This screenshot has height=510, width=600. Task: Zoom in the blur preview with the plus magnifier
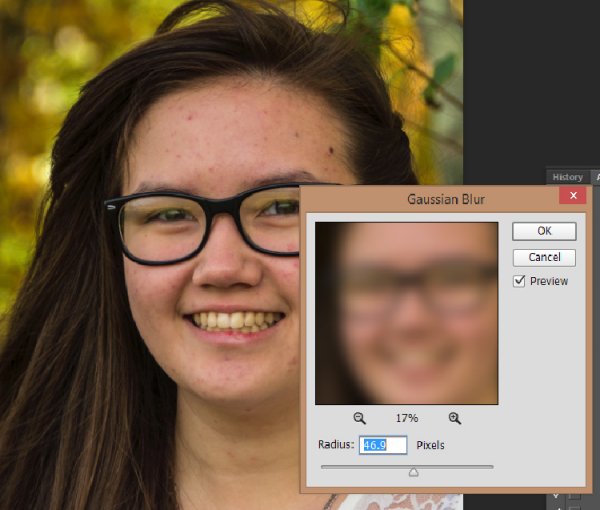pyautogui.click(x=455, y=418)
